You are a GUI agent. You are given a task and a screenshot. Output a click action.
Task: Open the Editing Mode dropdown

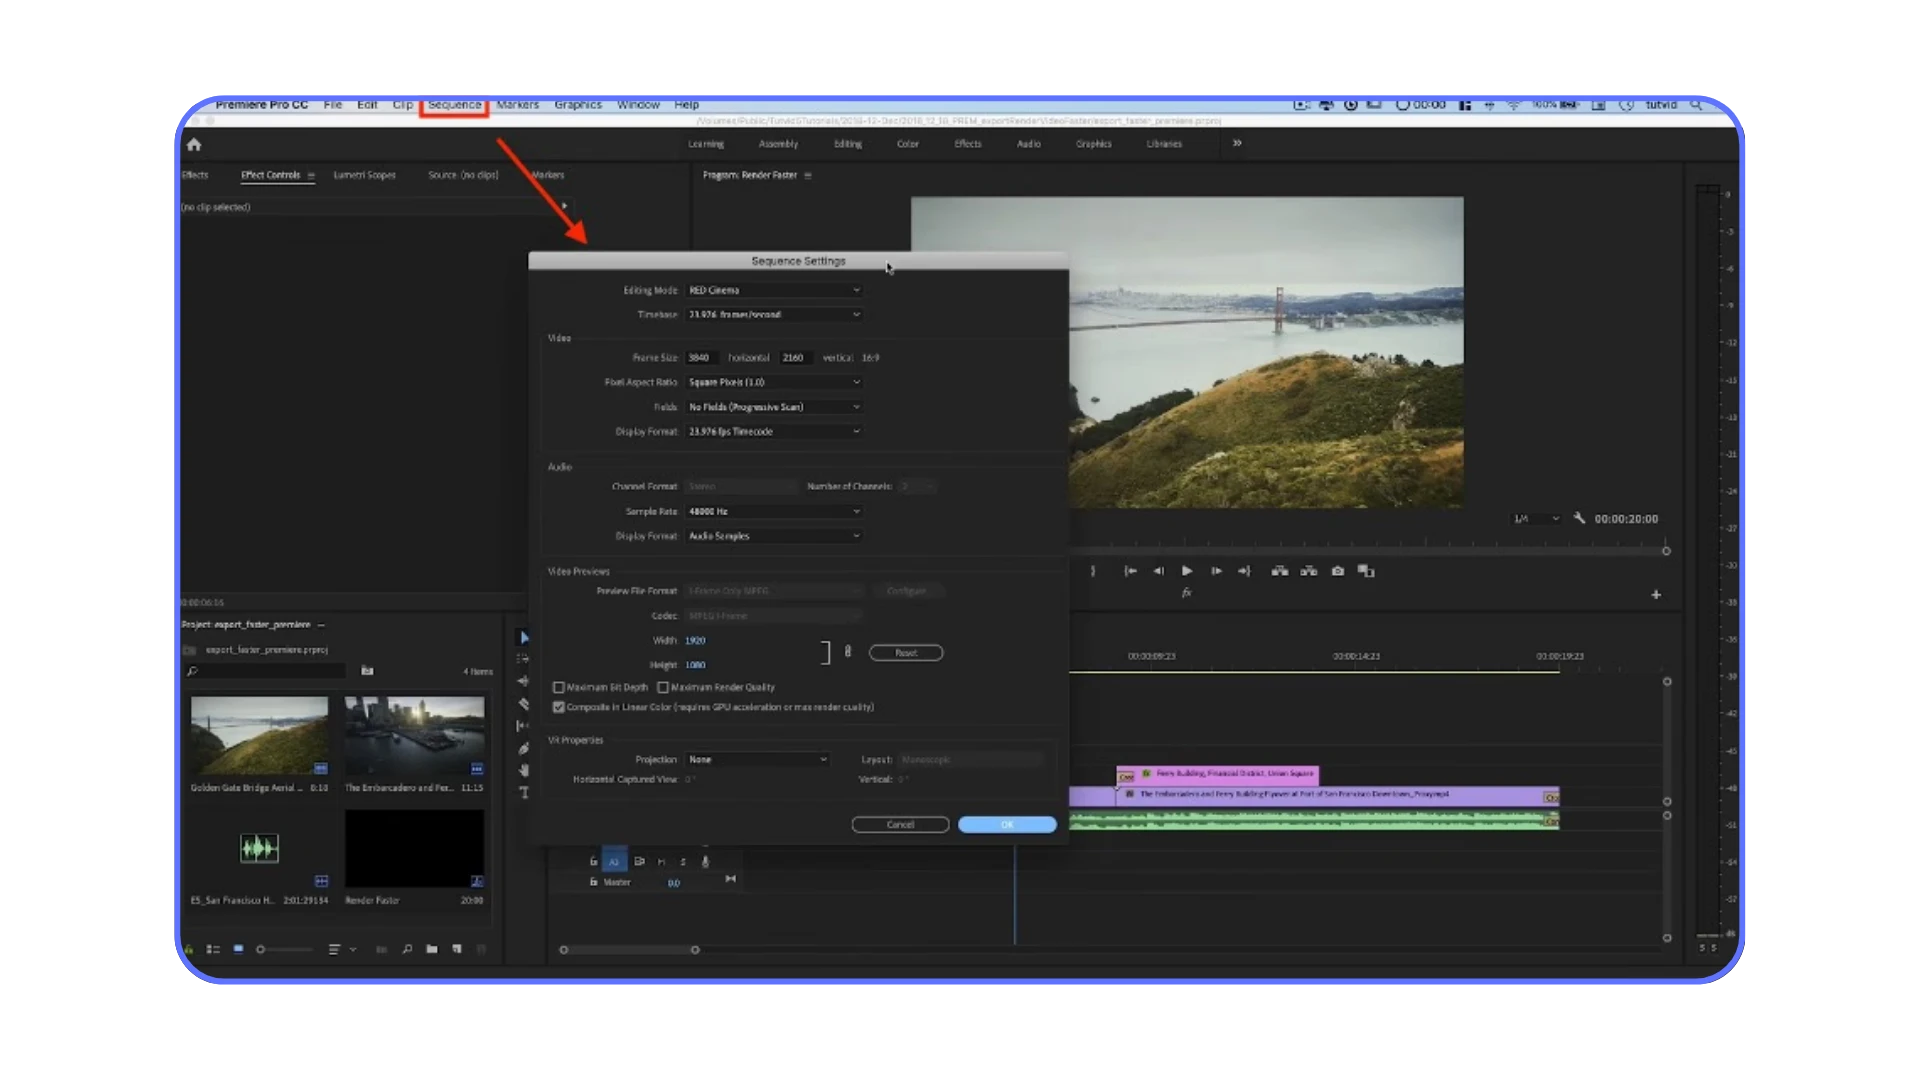(x=774, y=290)
